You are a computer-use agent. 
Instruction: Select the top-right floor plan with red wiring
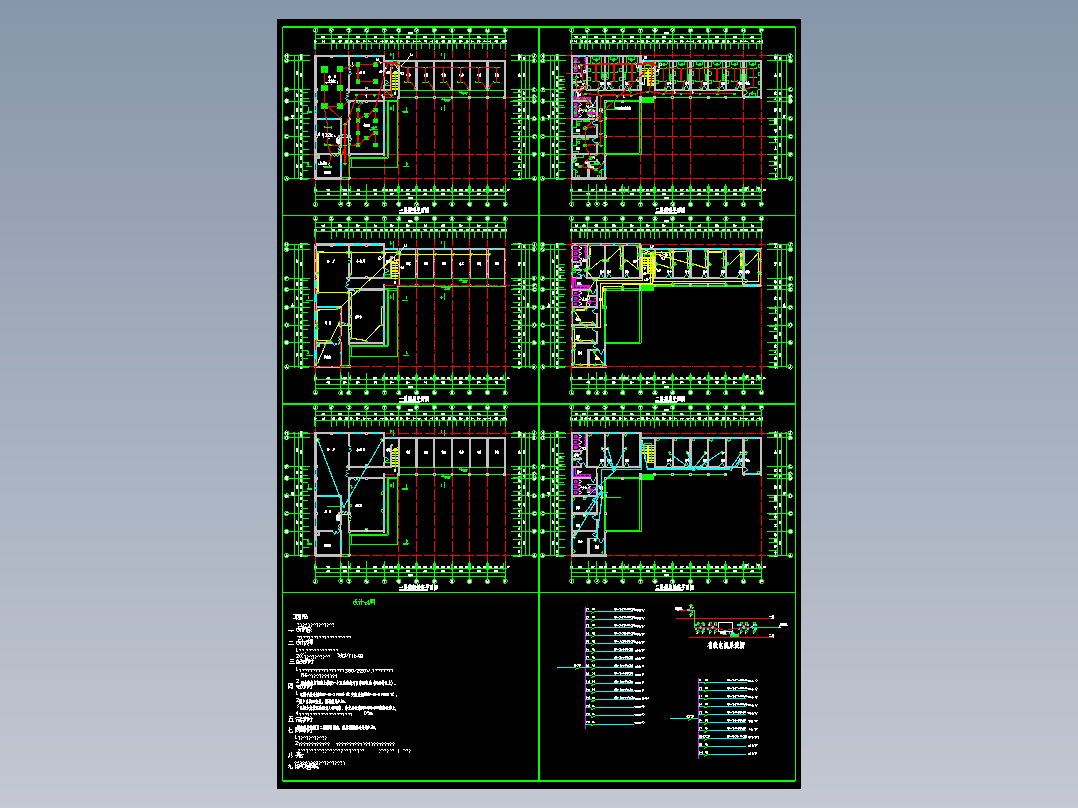point(667,120)
